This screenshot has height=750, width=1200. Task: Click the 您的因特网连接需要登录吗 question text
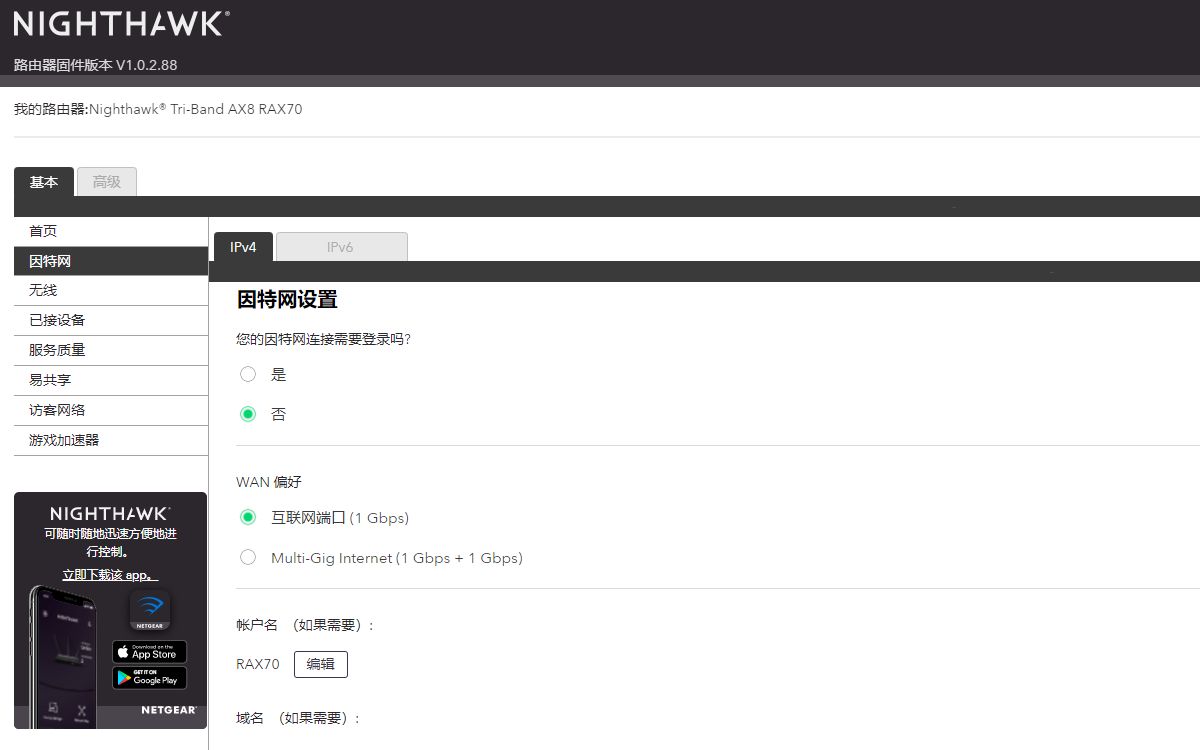[x=324, y=339]
